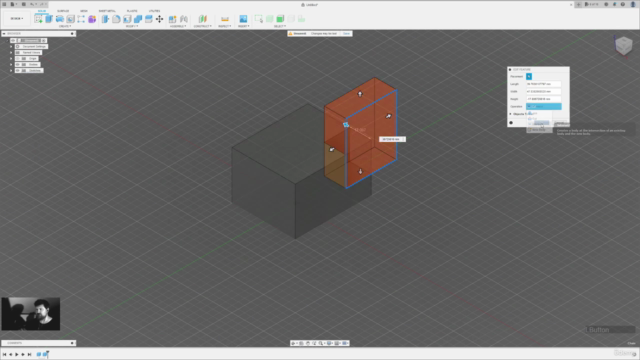Image resolution: width=640 pixels, height=360 pixels.
Task: Toggle visibility eye of root component
Action: pyautogui.click(x=13, y=40)
